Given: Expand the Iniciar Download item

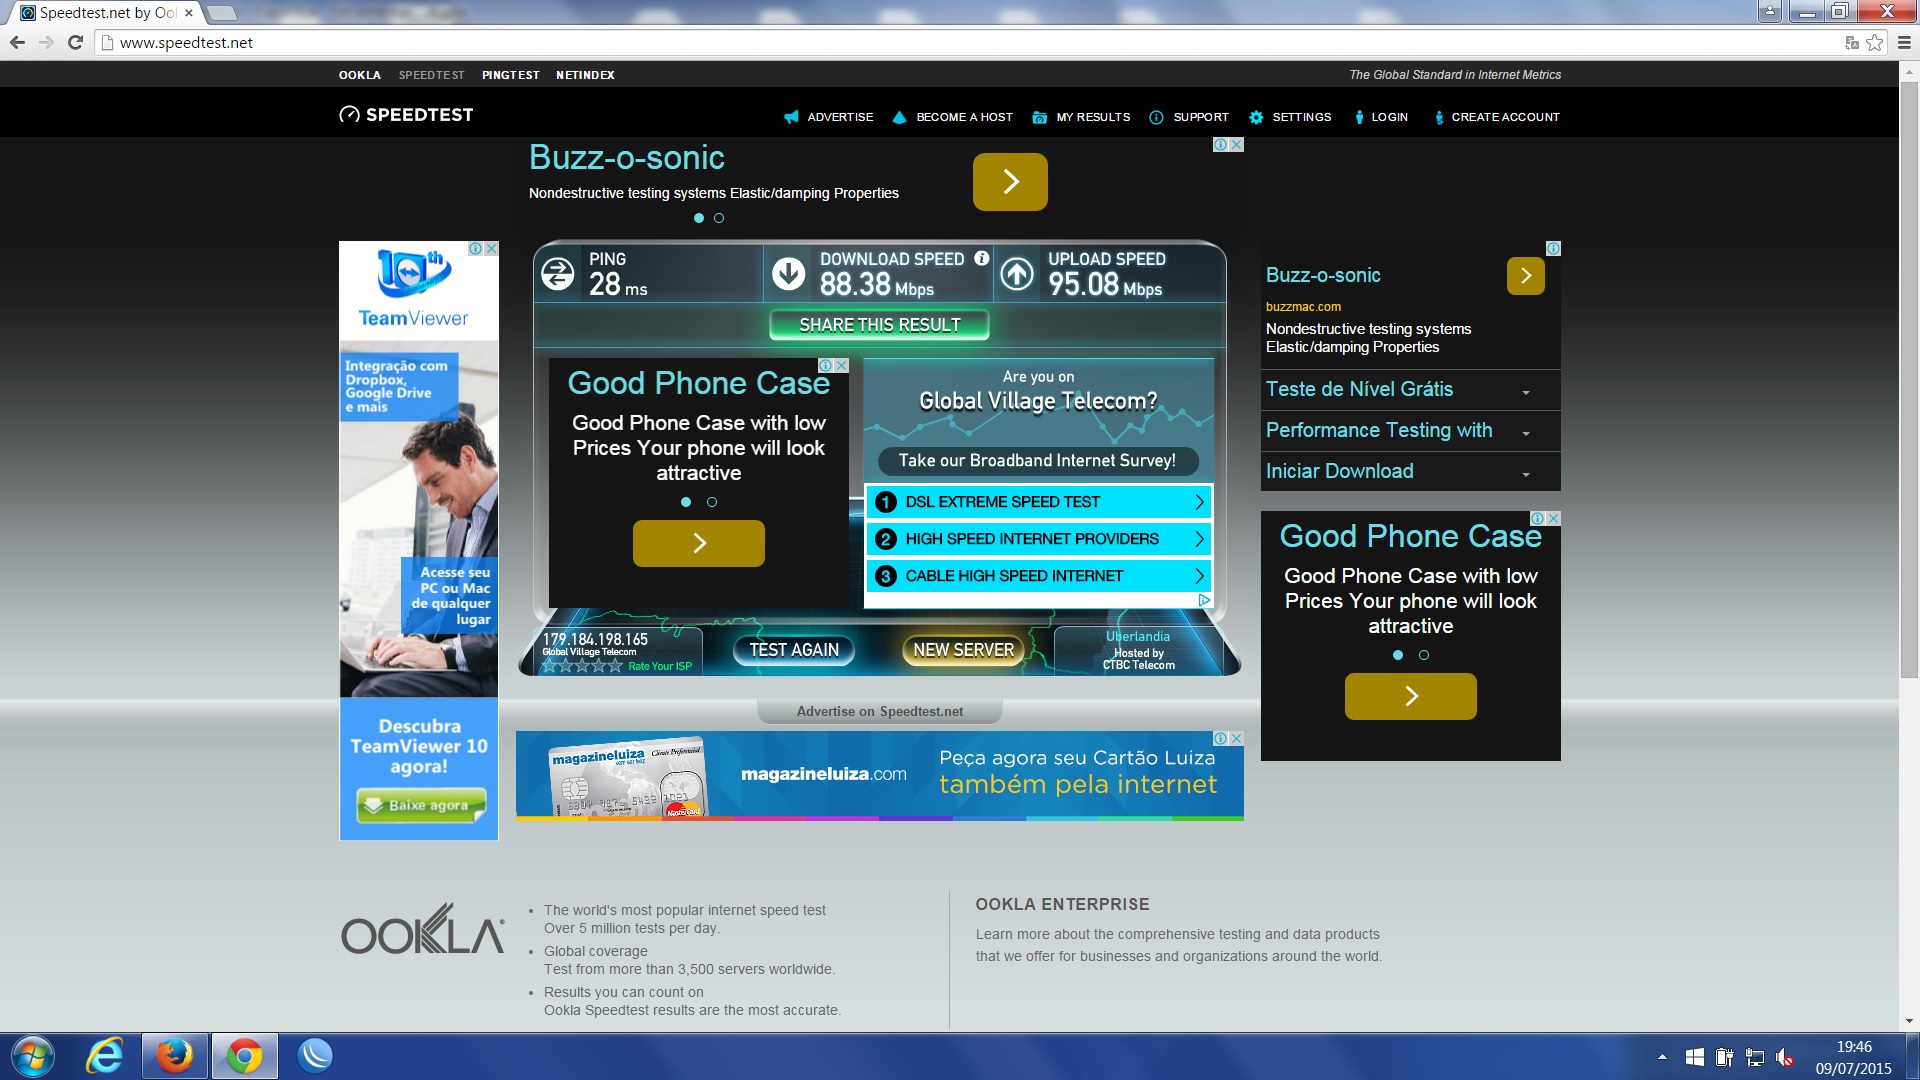Looking at the screenshot, I should pos(1526,474).
